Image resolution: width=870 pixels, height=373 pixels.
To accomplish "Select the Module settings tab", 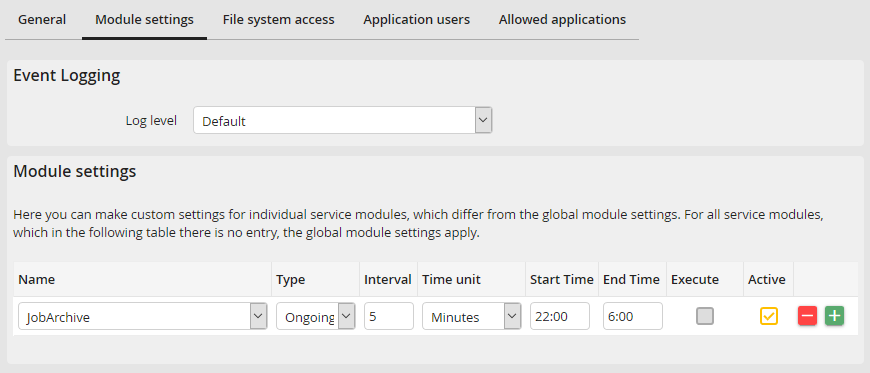I will coord(144,19).
